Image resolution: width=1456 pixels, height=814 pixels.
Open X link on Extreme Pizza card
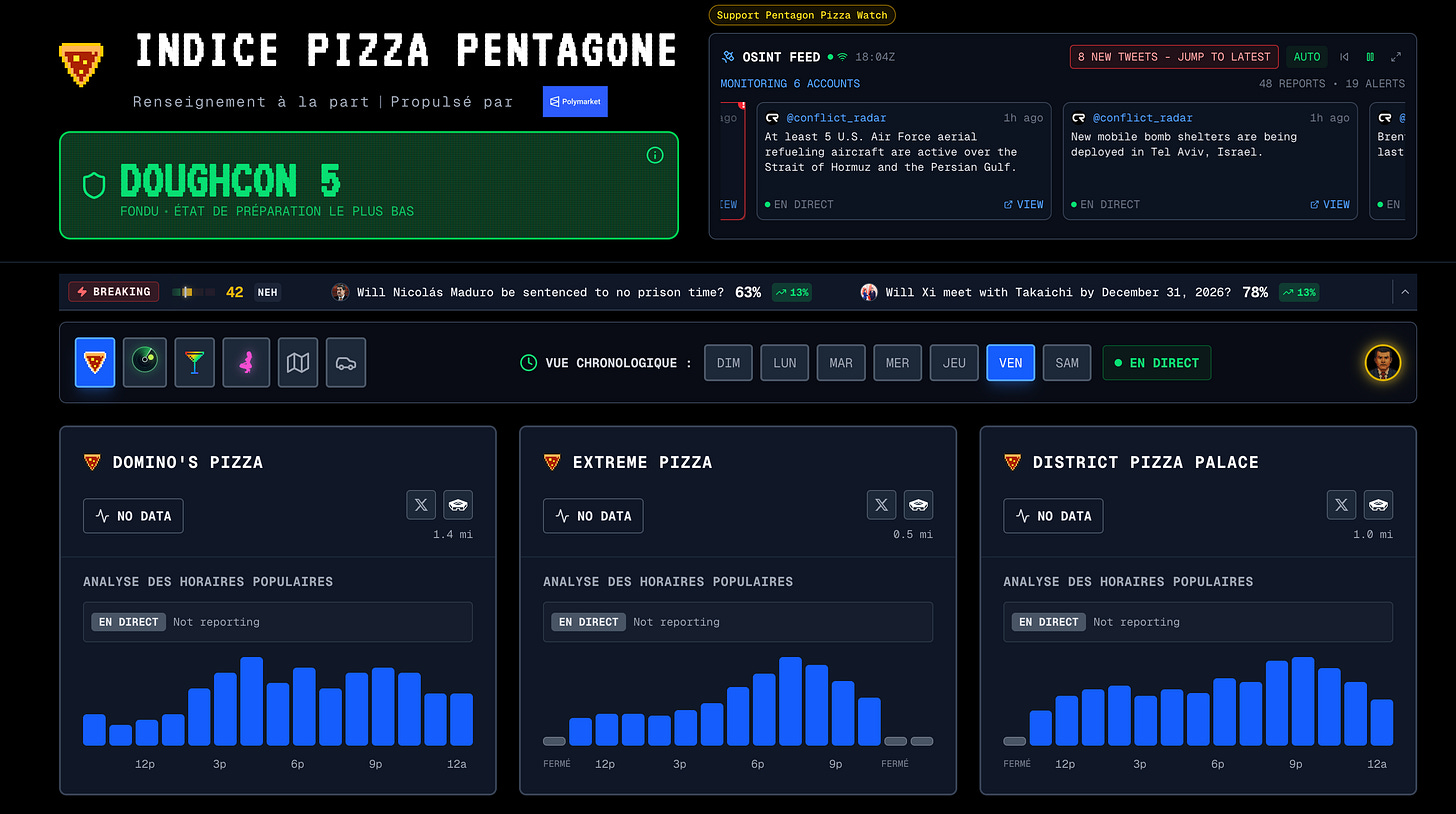click(881, 505)
